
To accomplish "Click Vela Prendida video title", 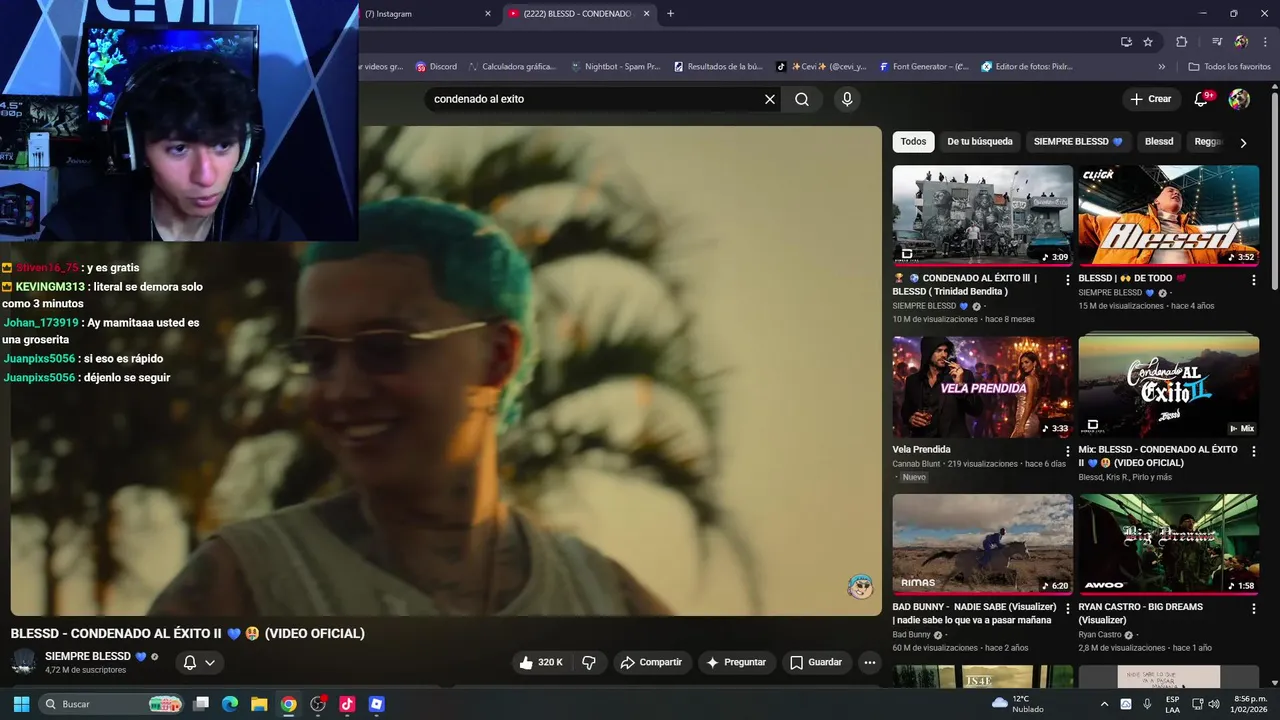I will pos(922,450).
